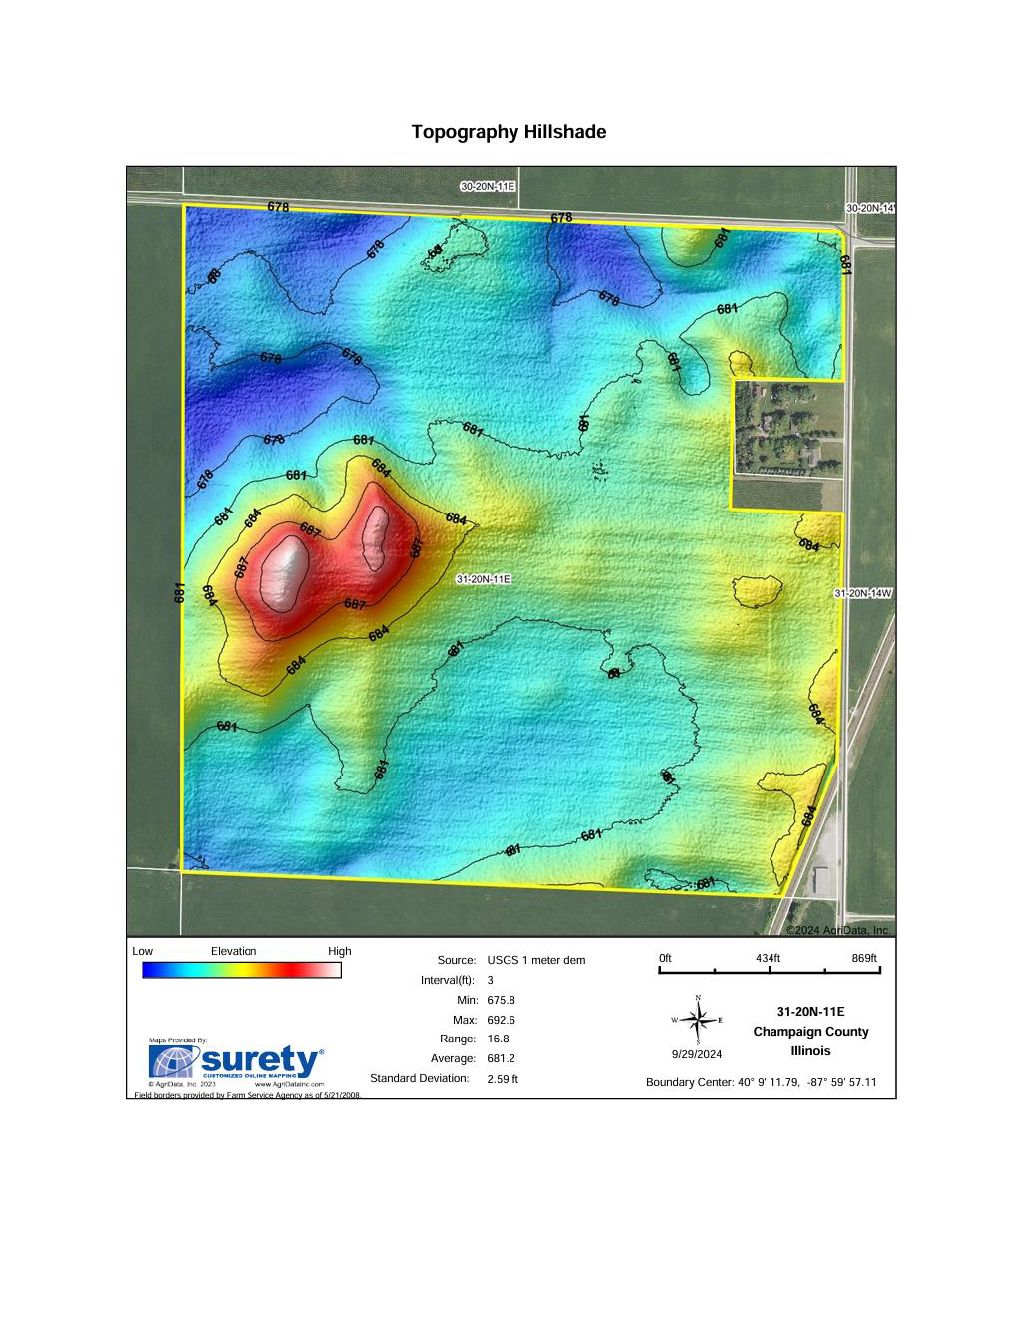Click the Standard Deviation 2.59 ft value

502,1079
